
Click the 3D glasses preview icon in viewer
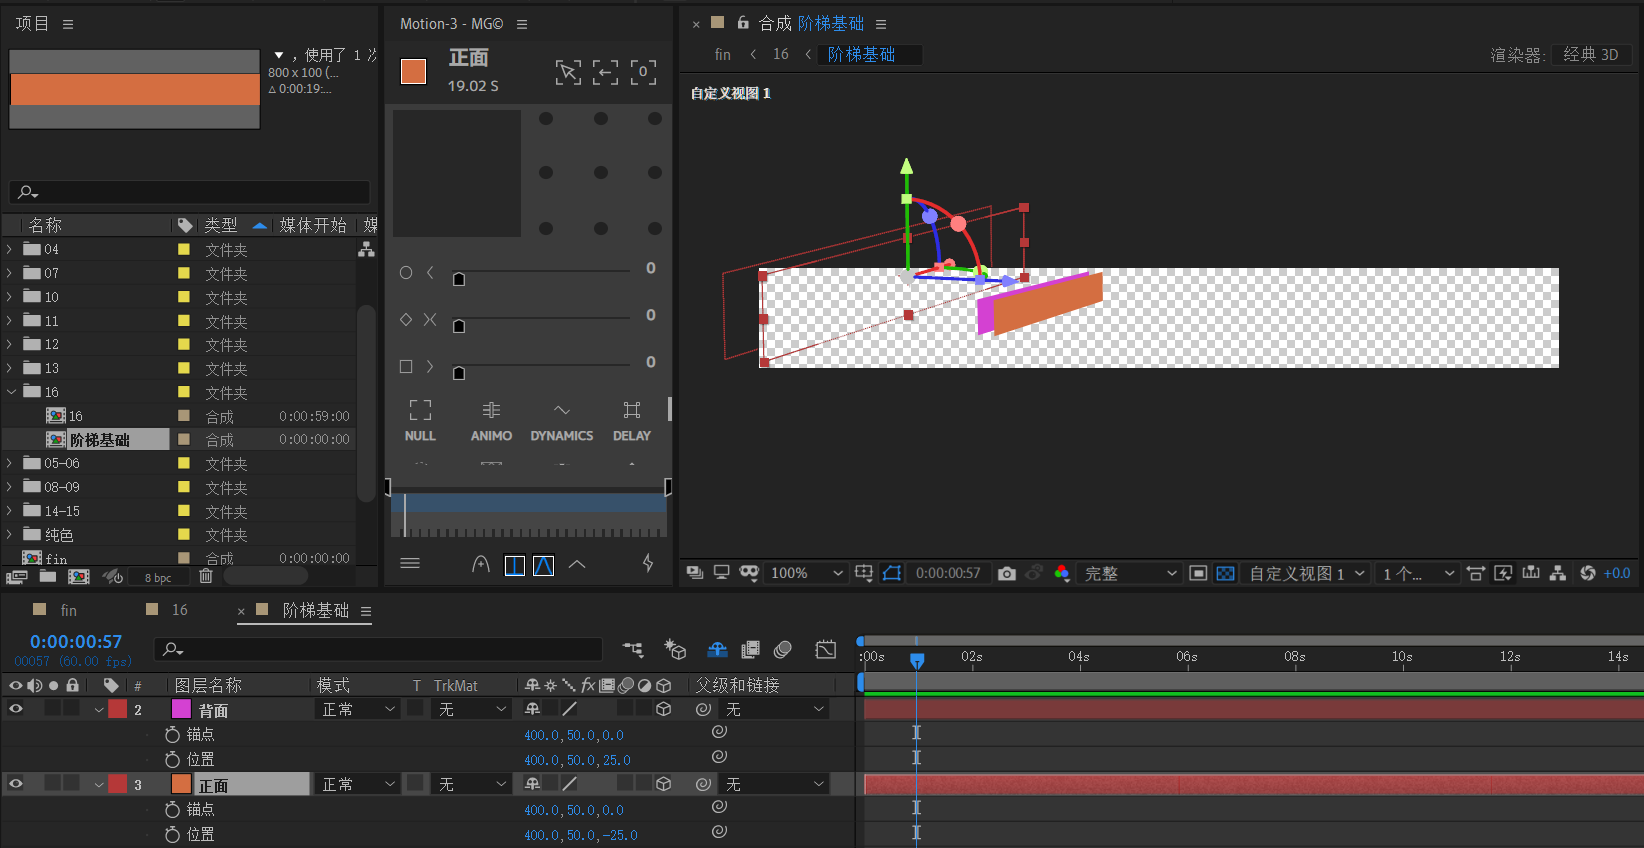point(749,573)
